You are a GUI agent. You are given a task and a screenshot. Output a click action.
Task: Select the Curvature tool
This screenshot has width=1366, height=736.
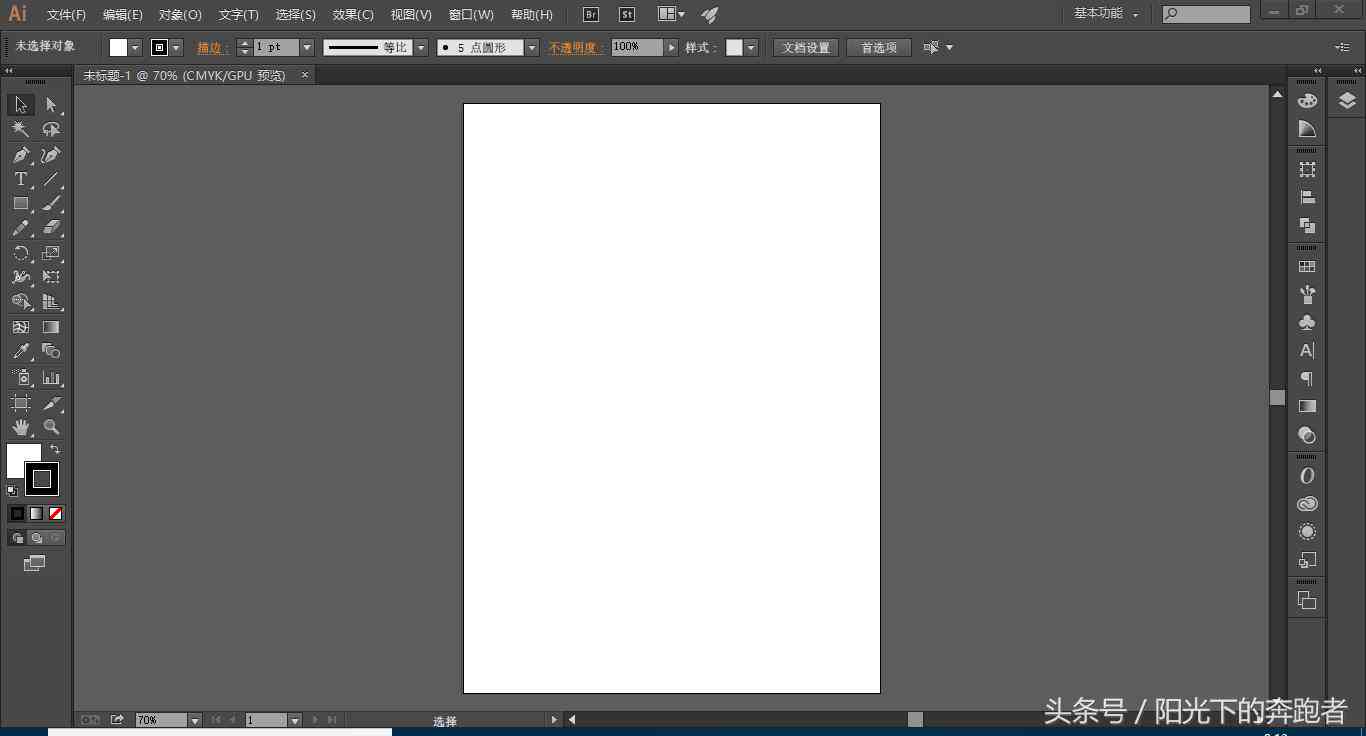click(51, 155)
